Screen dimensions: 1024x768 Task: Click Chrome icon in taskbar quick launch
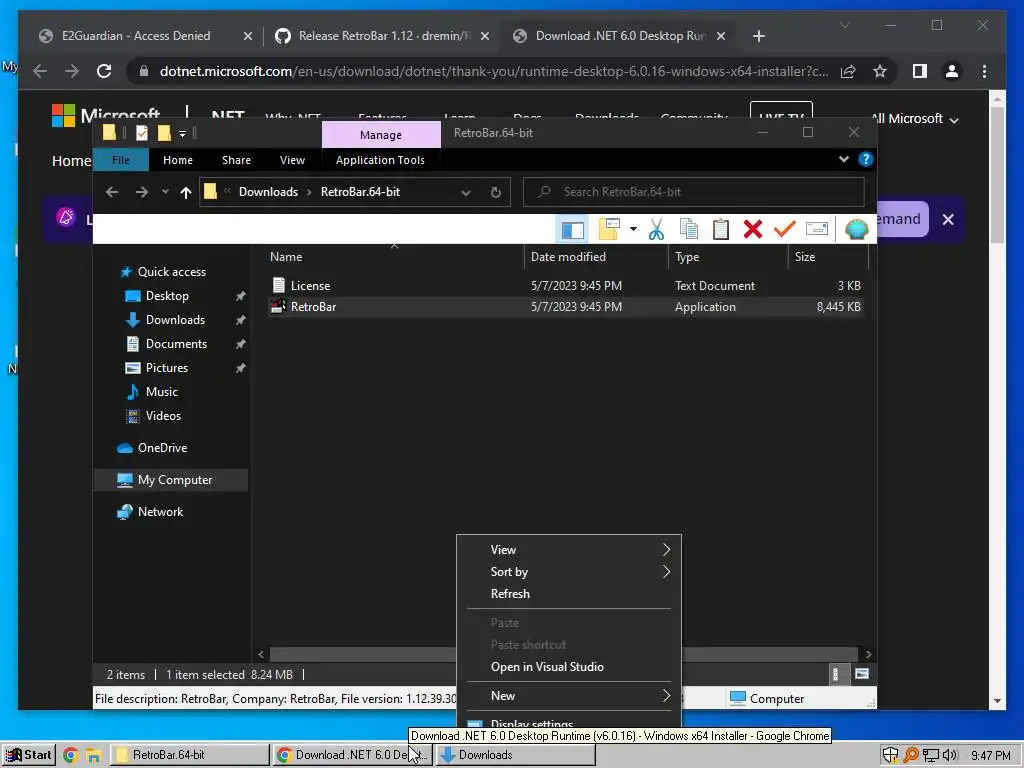tap(71, 755)
